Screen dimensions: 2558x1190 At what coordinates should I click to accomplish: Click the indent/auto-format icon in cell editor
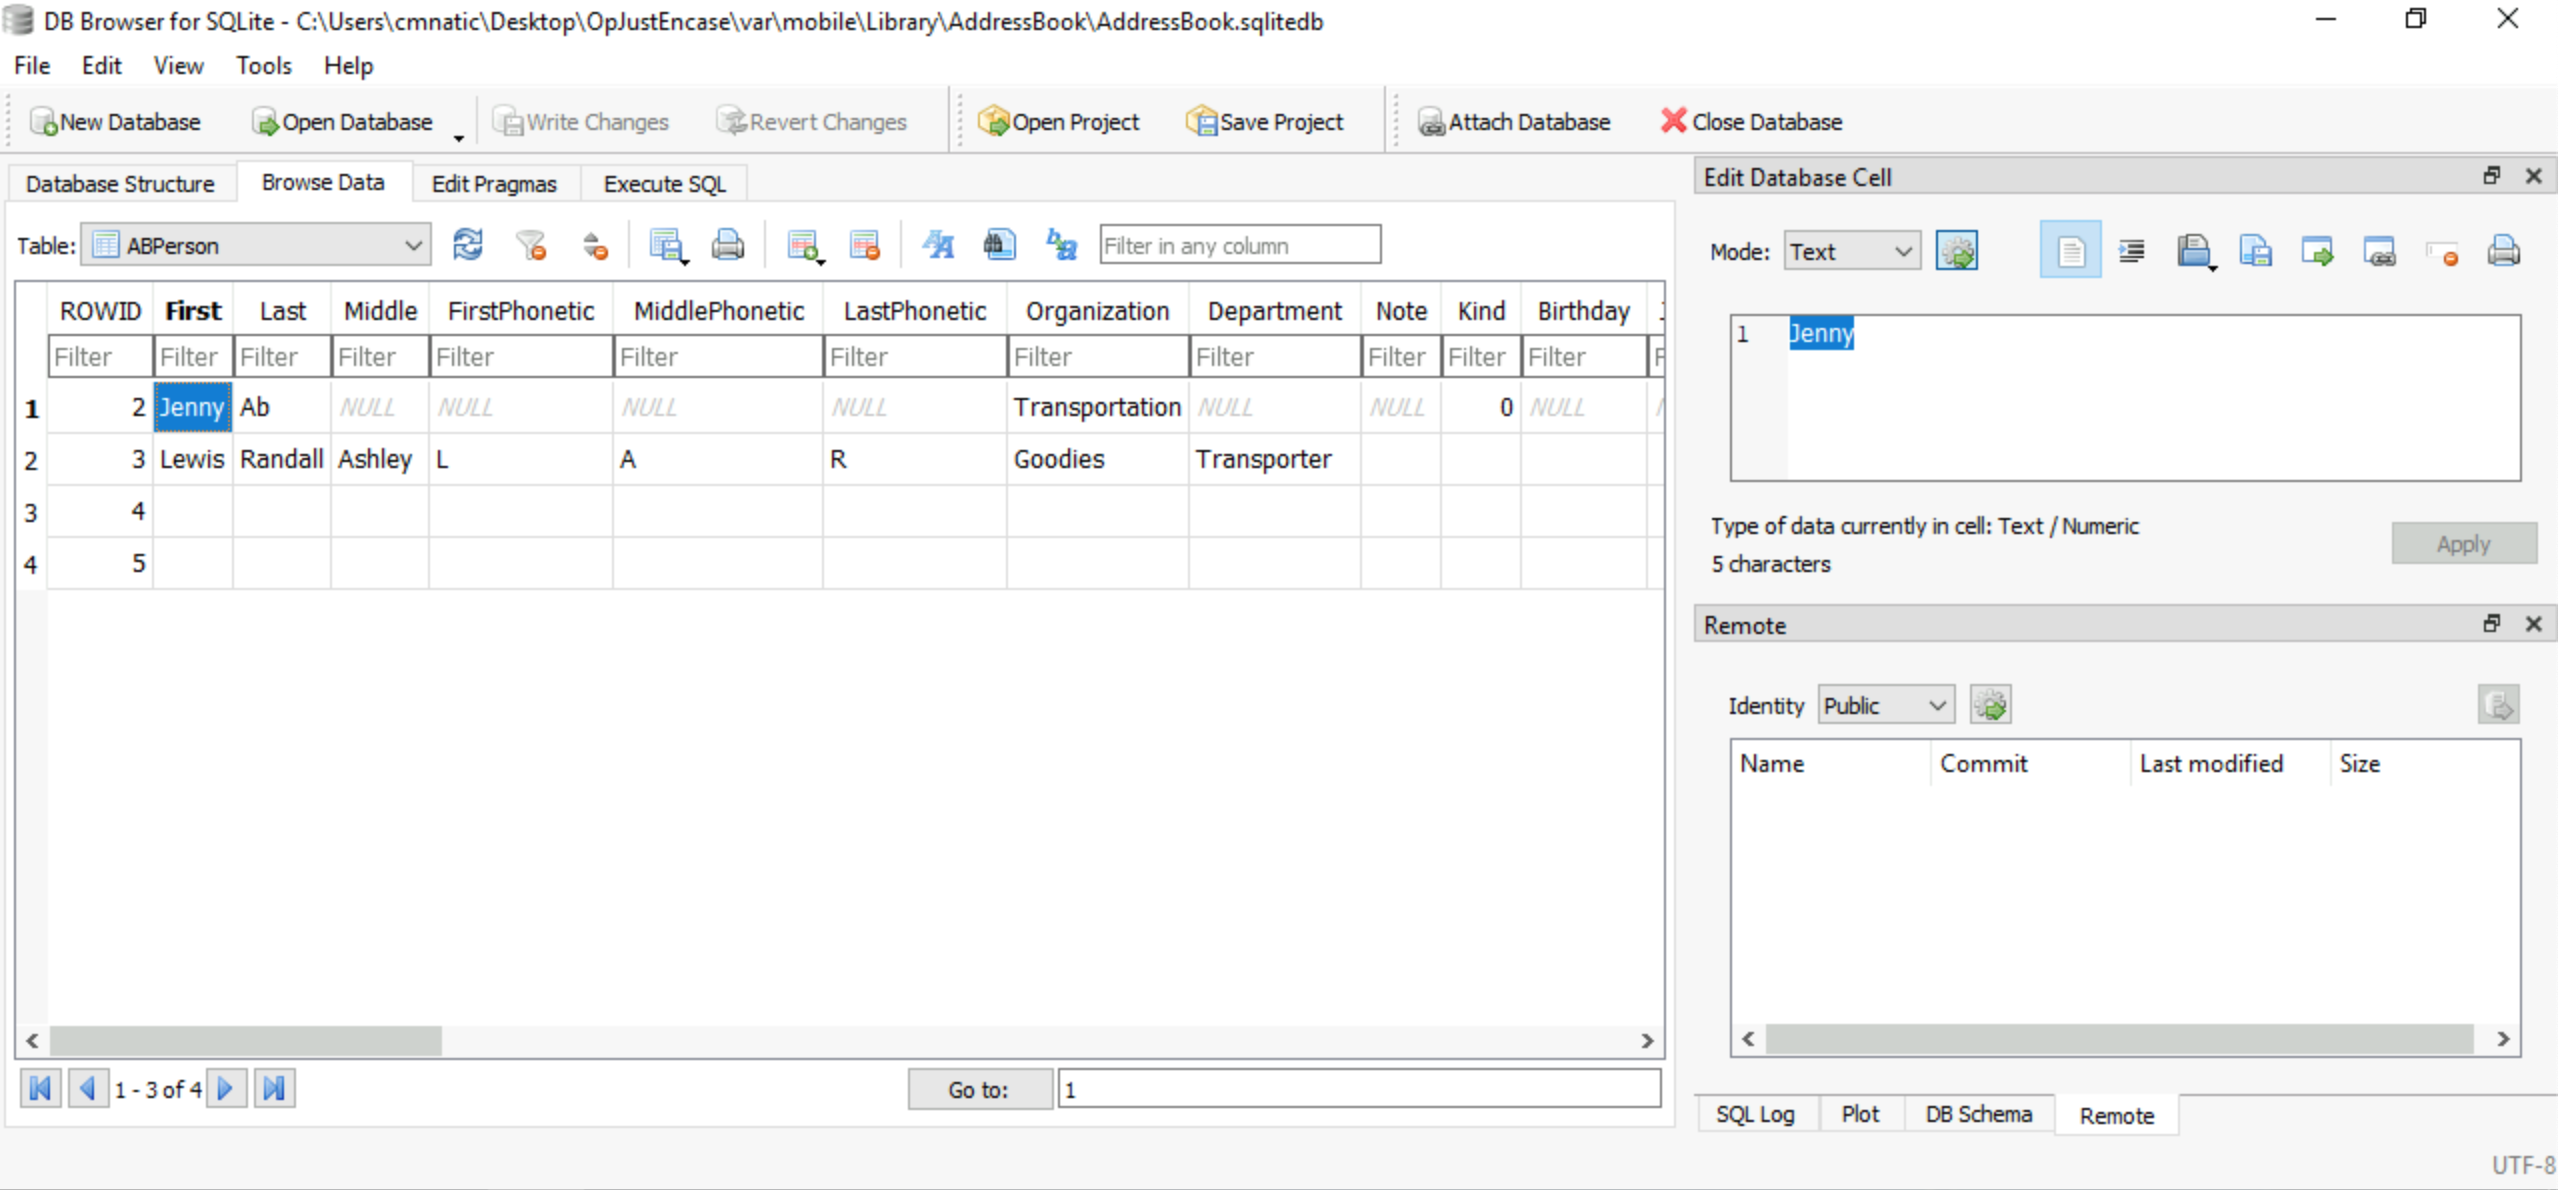tap(2131, 251)
